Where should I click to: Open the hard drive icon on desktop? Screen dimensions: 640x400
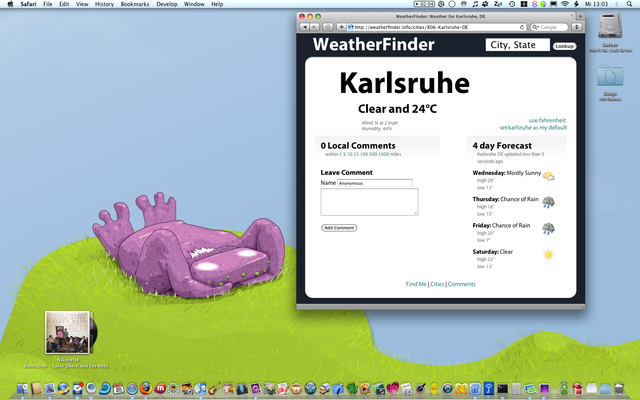click(610, 26)
